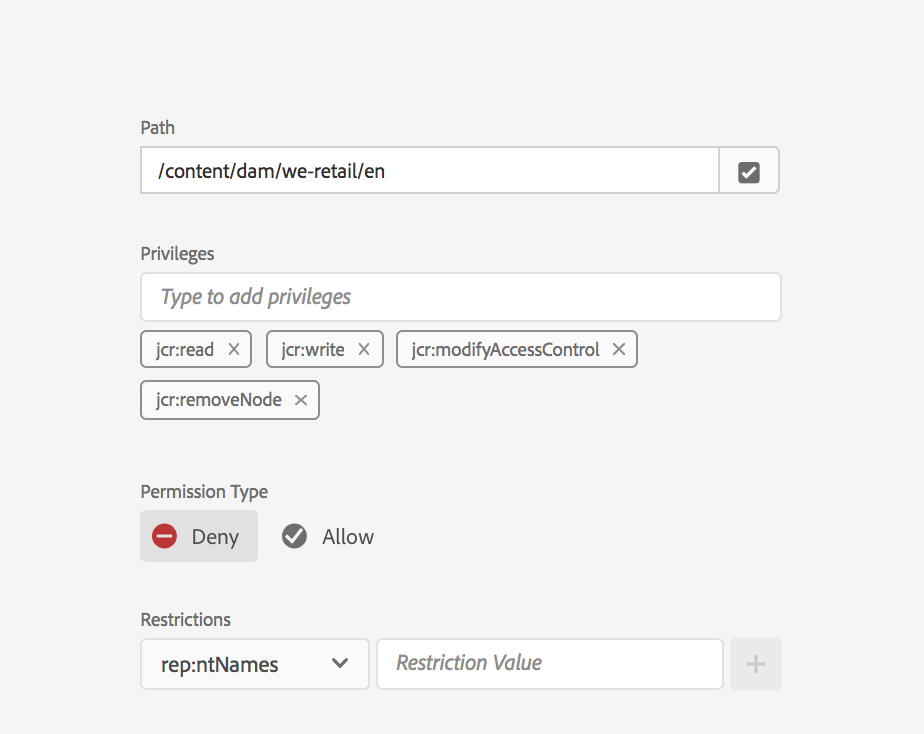This screenshot has width=924, height=734.
Task: Open path picker with checkbox icon button
Action: pyautogui.click(x=749, y=171)
